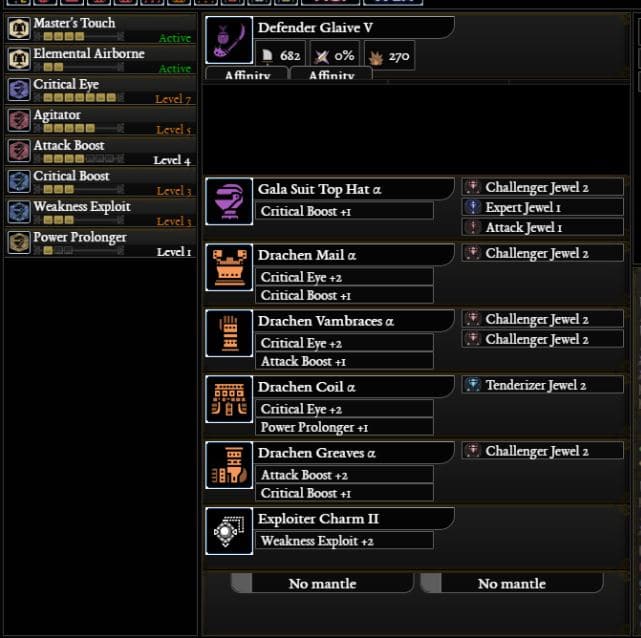641x638 pixels.
Task: Select the Tenderizer Jewel 2 decoration slot
Action: [542, 385]
